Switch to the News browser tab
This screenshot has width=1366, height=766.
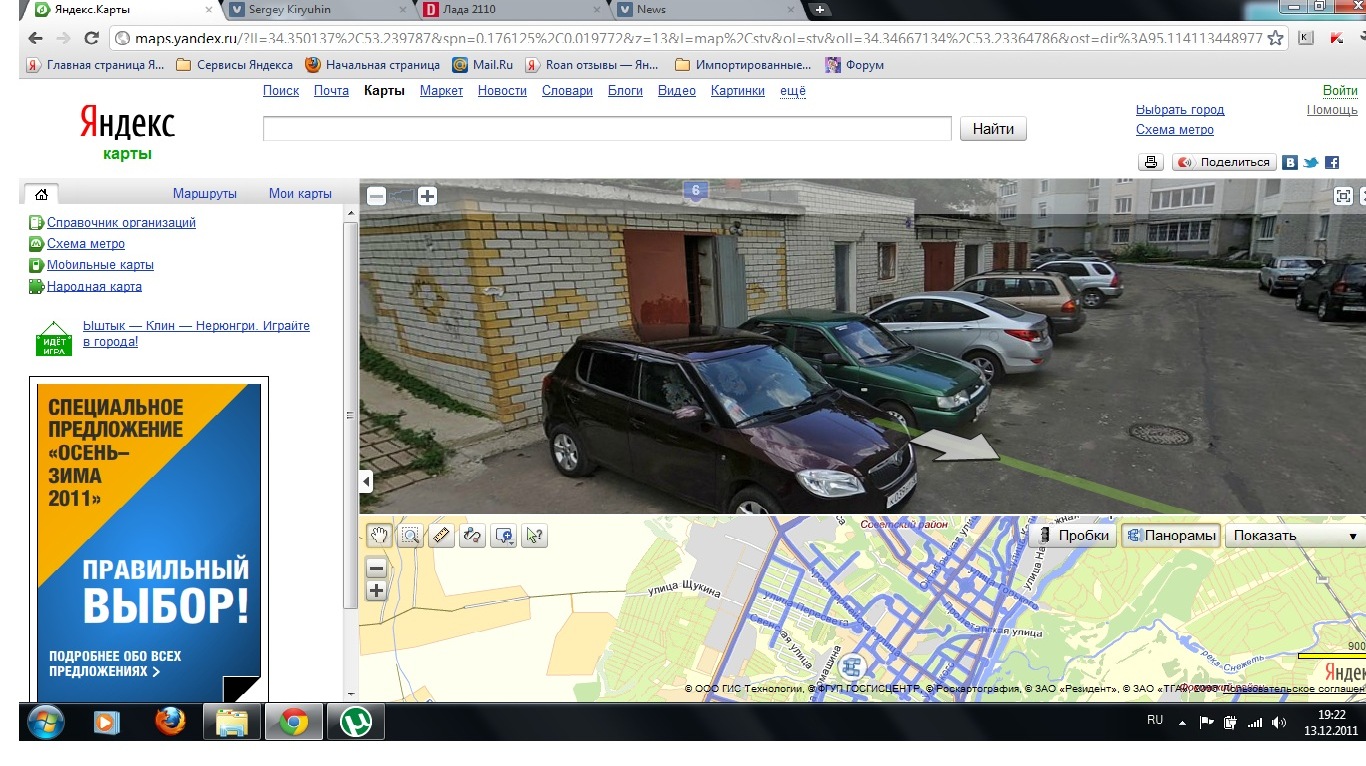click(x=706, y=10)
